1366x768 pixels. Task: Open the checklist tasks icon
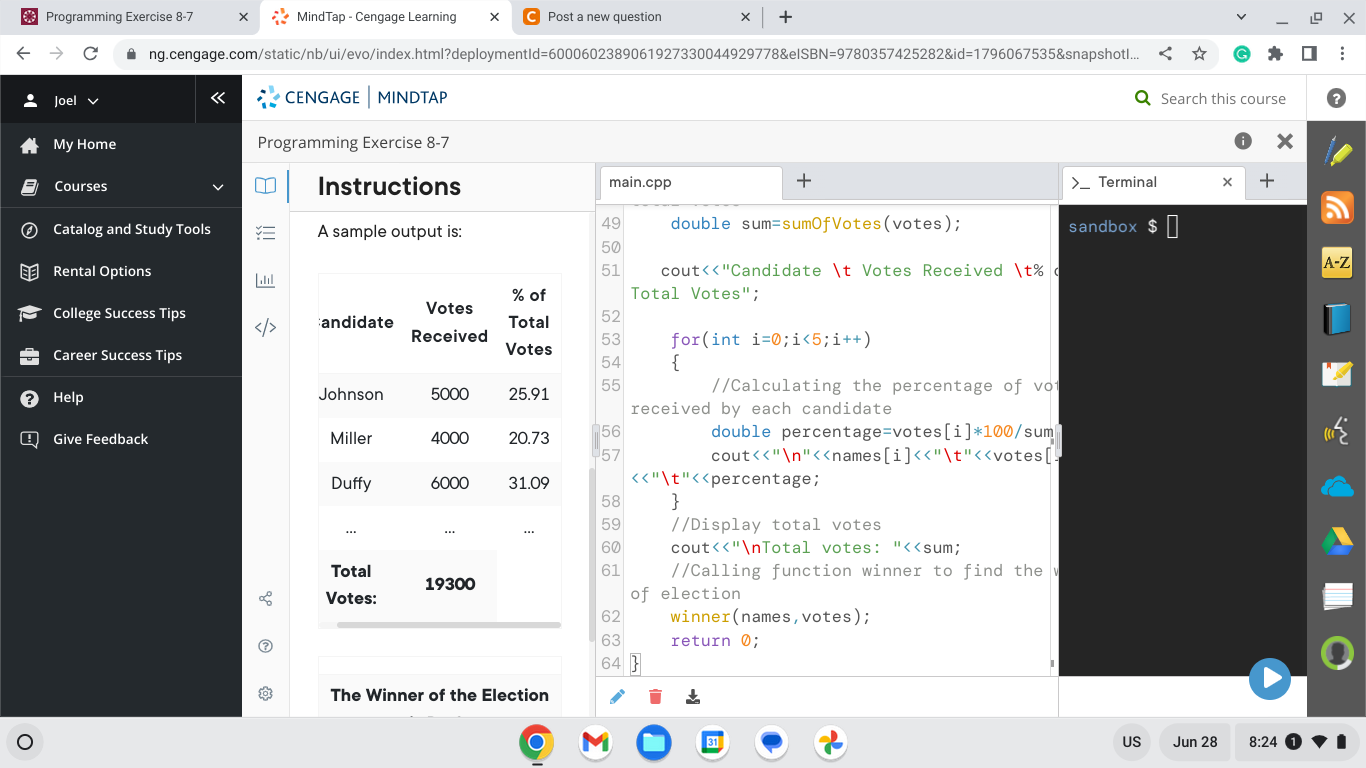click(x=265, y=233)
